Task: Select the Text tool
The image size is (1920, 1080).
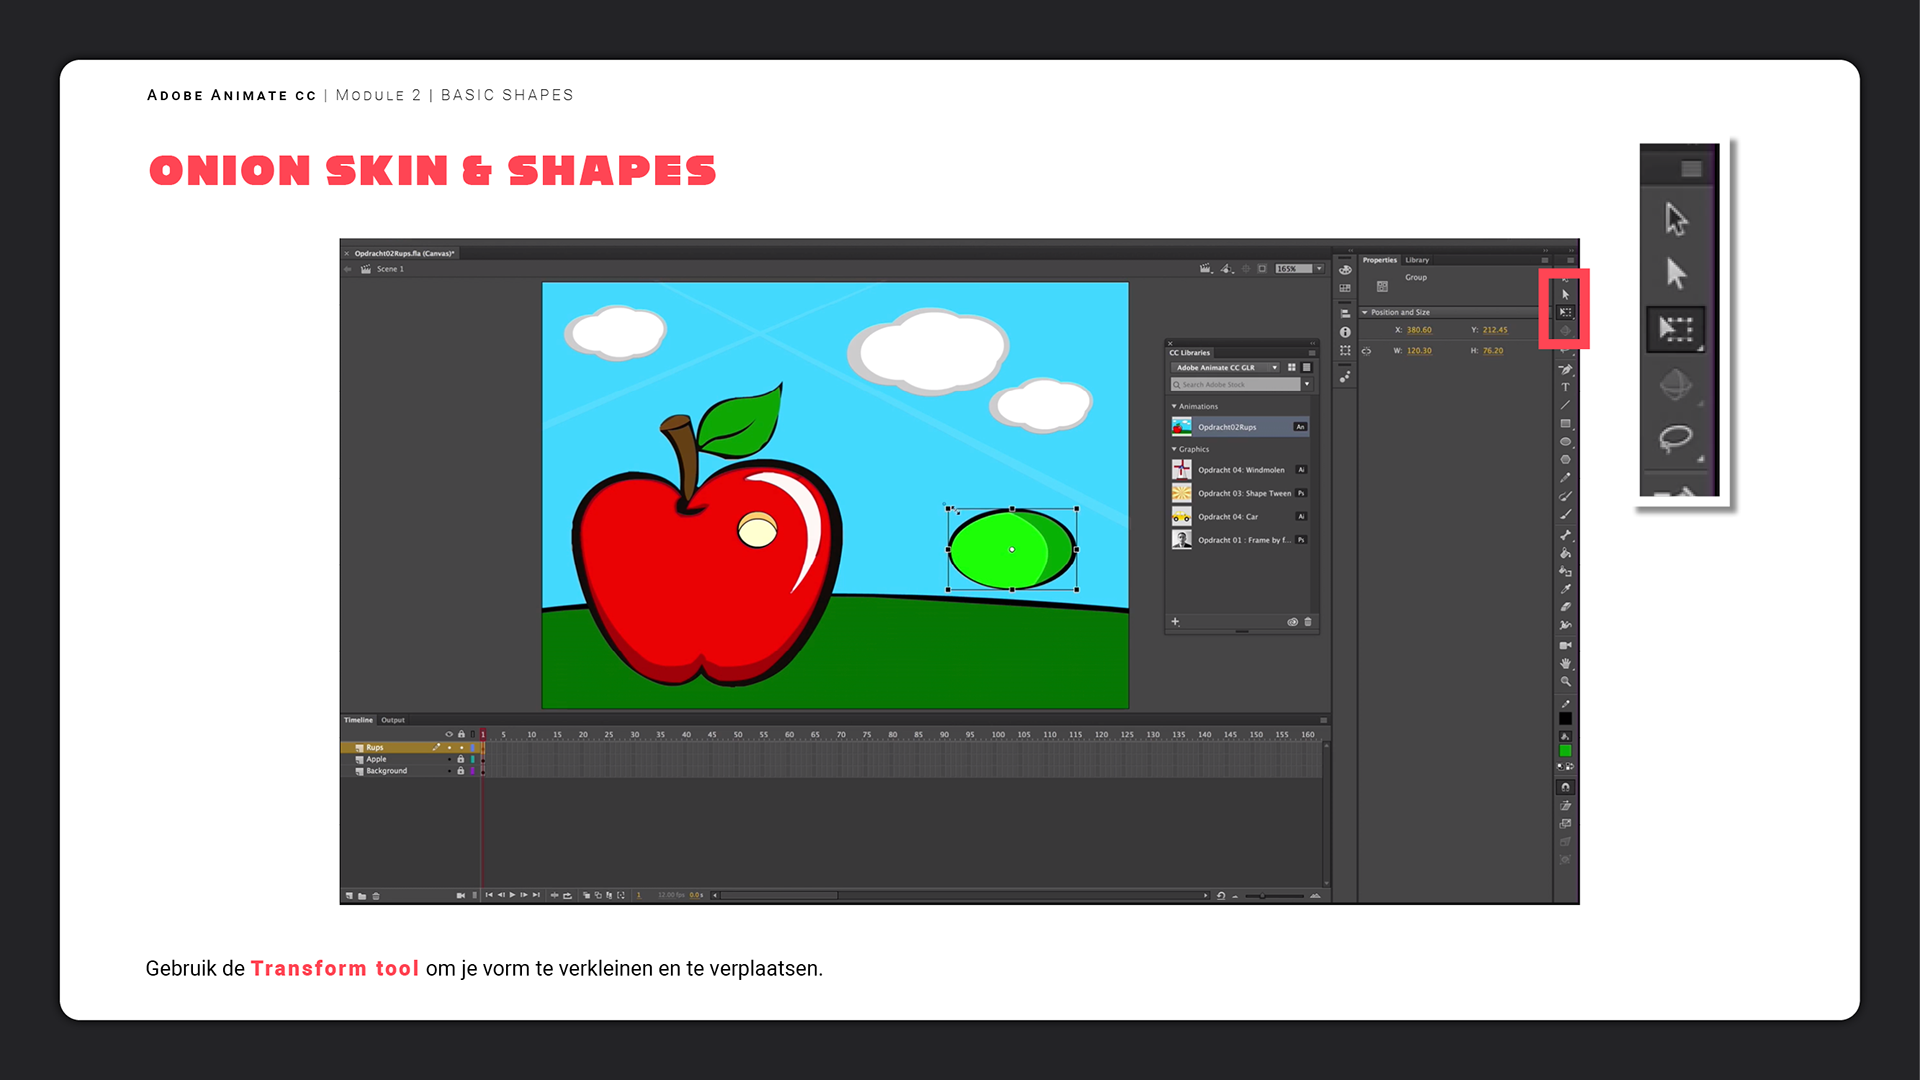Action: click(x=1565, y=387)
